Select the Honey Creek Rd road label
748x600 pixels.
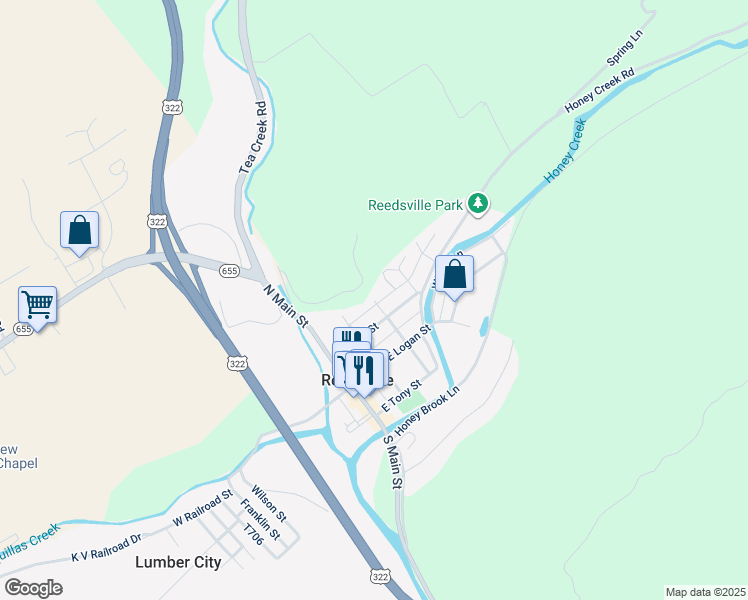pyautogui.click(x=600, y=90)
